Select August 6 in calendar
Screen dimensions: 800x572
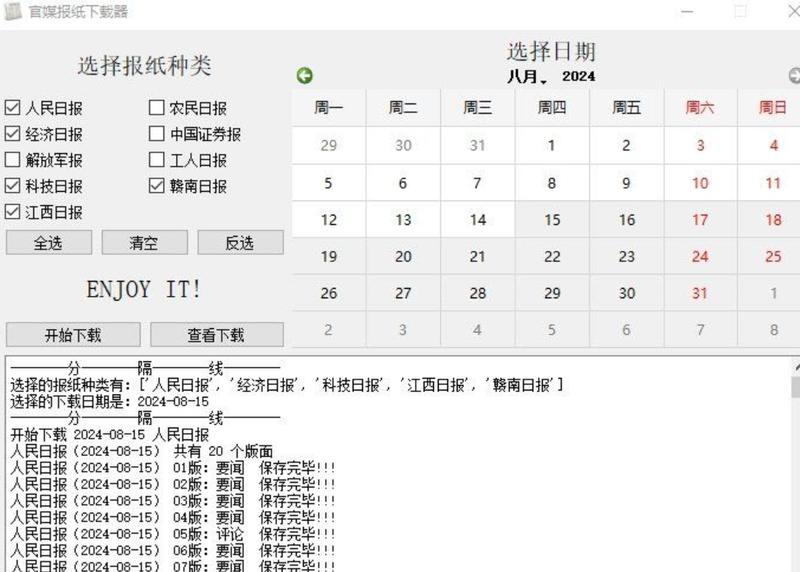[x=403, y=183]
